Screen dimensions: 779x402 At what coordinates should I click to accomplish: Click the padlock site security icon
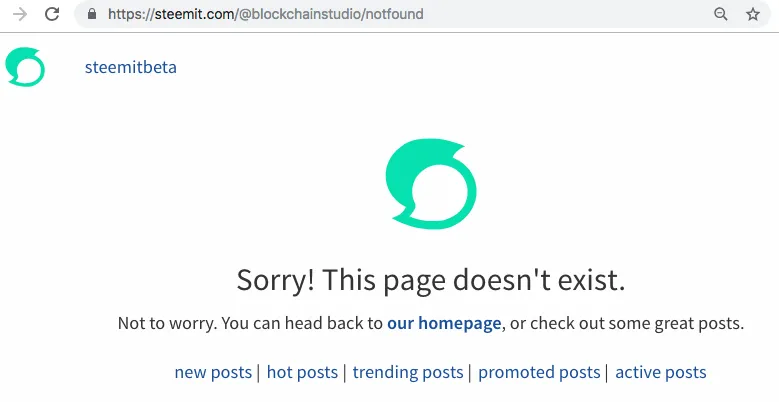(92, 14)
